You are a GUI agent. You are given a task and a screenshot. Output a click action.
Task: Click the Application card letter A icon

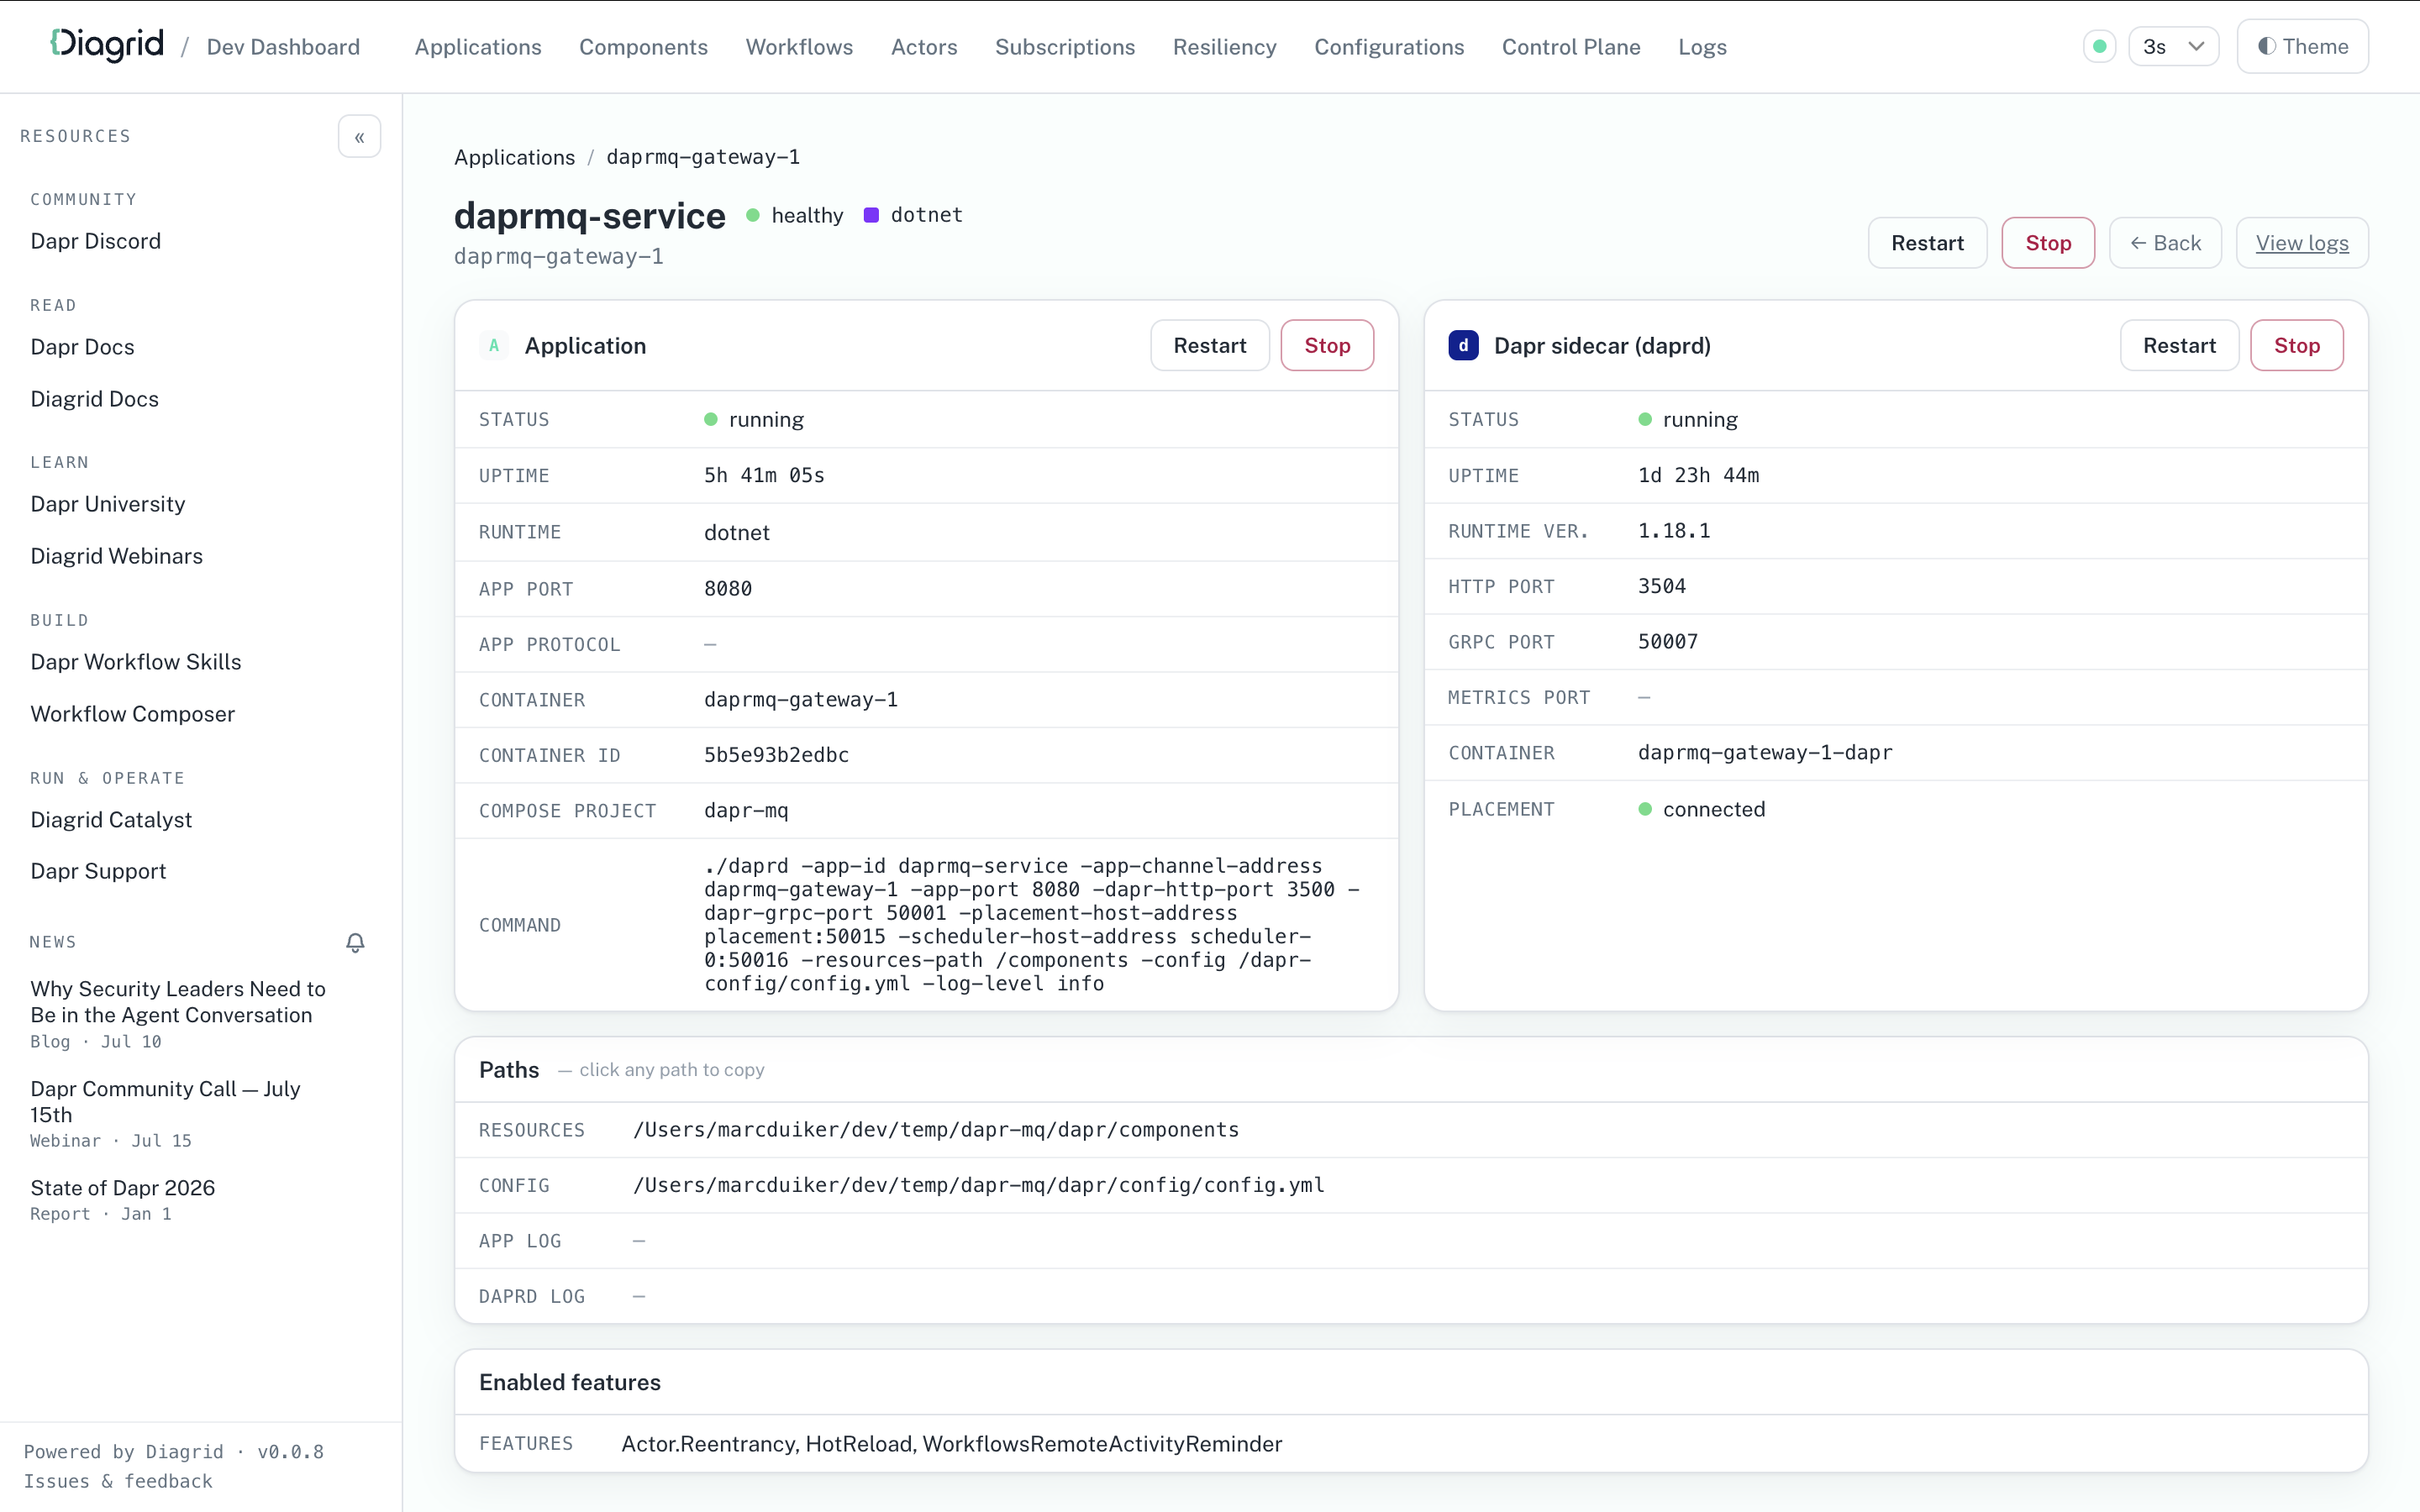click(x=494, y=346)
